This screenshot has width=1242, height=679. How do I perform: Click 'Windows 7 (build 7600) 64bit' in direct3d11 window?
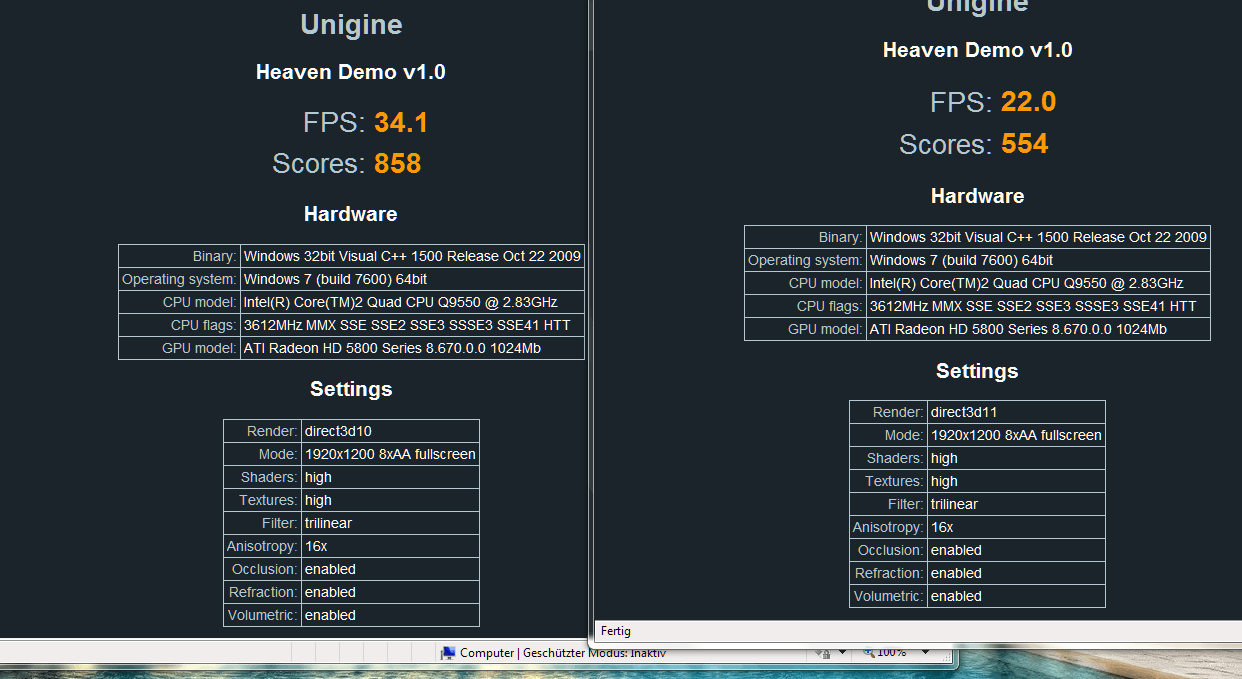[962, 260]
